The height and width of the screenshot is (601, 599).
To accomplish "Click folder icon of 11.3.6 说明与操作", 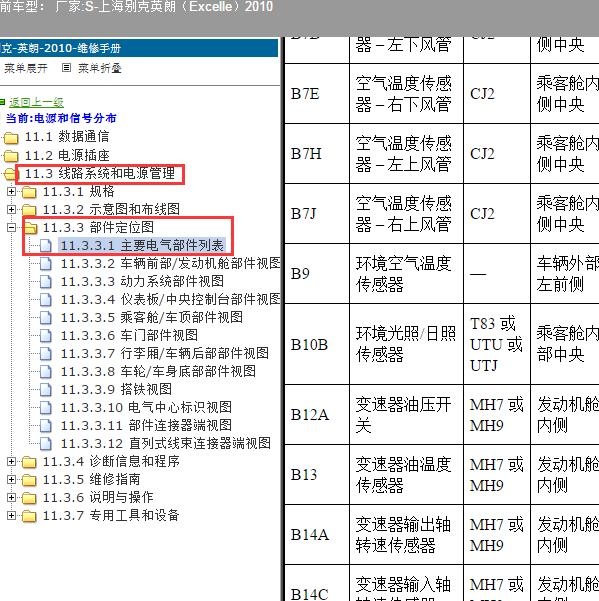I will point(29,498).
